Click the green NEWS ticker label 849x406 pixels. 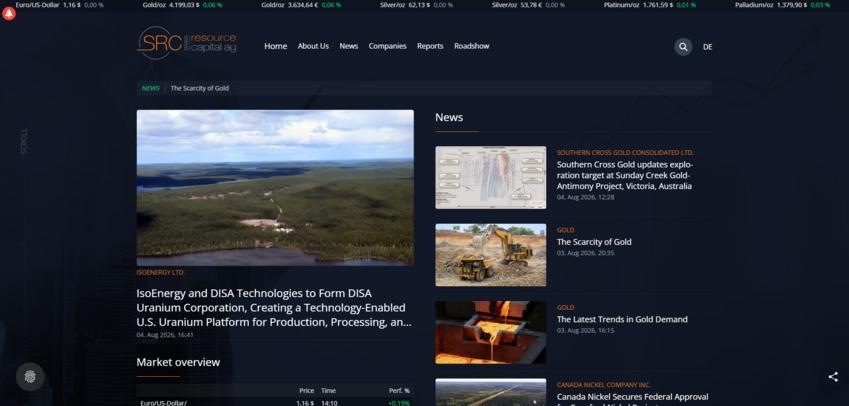(x=151, y=88)
